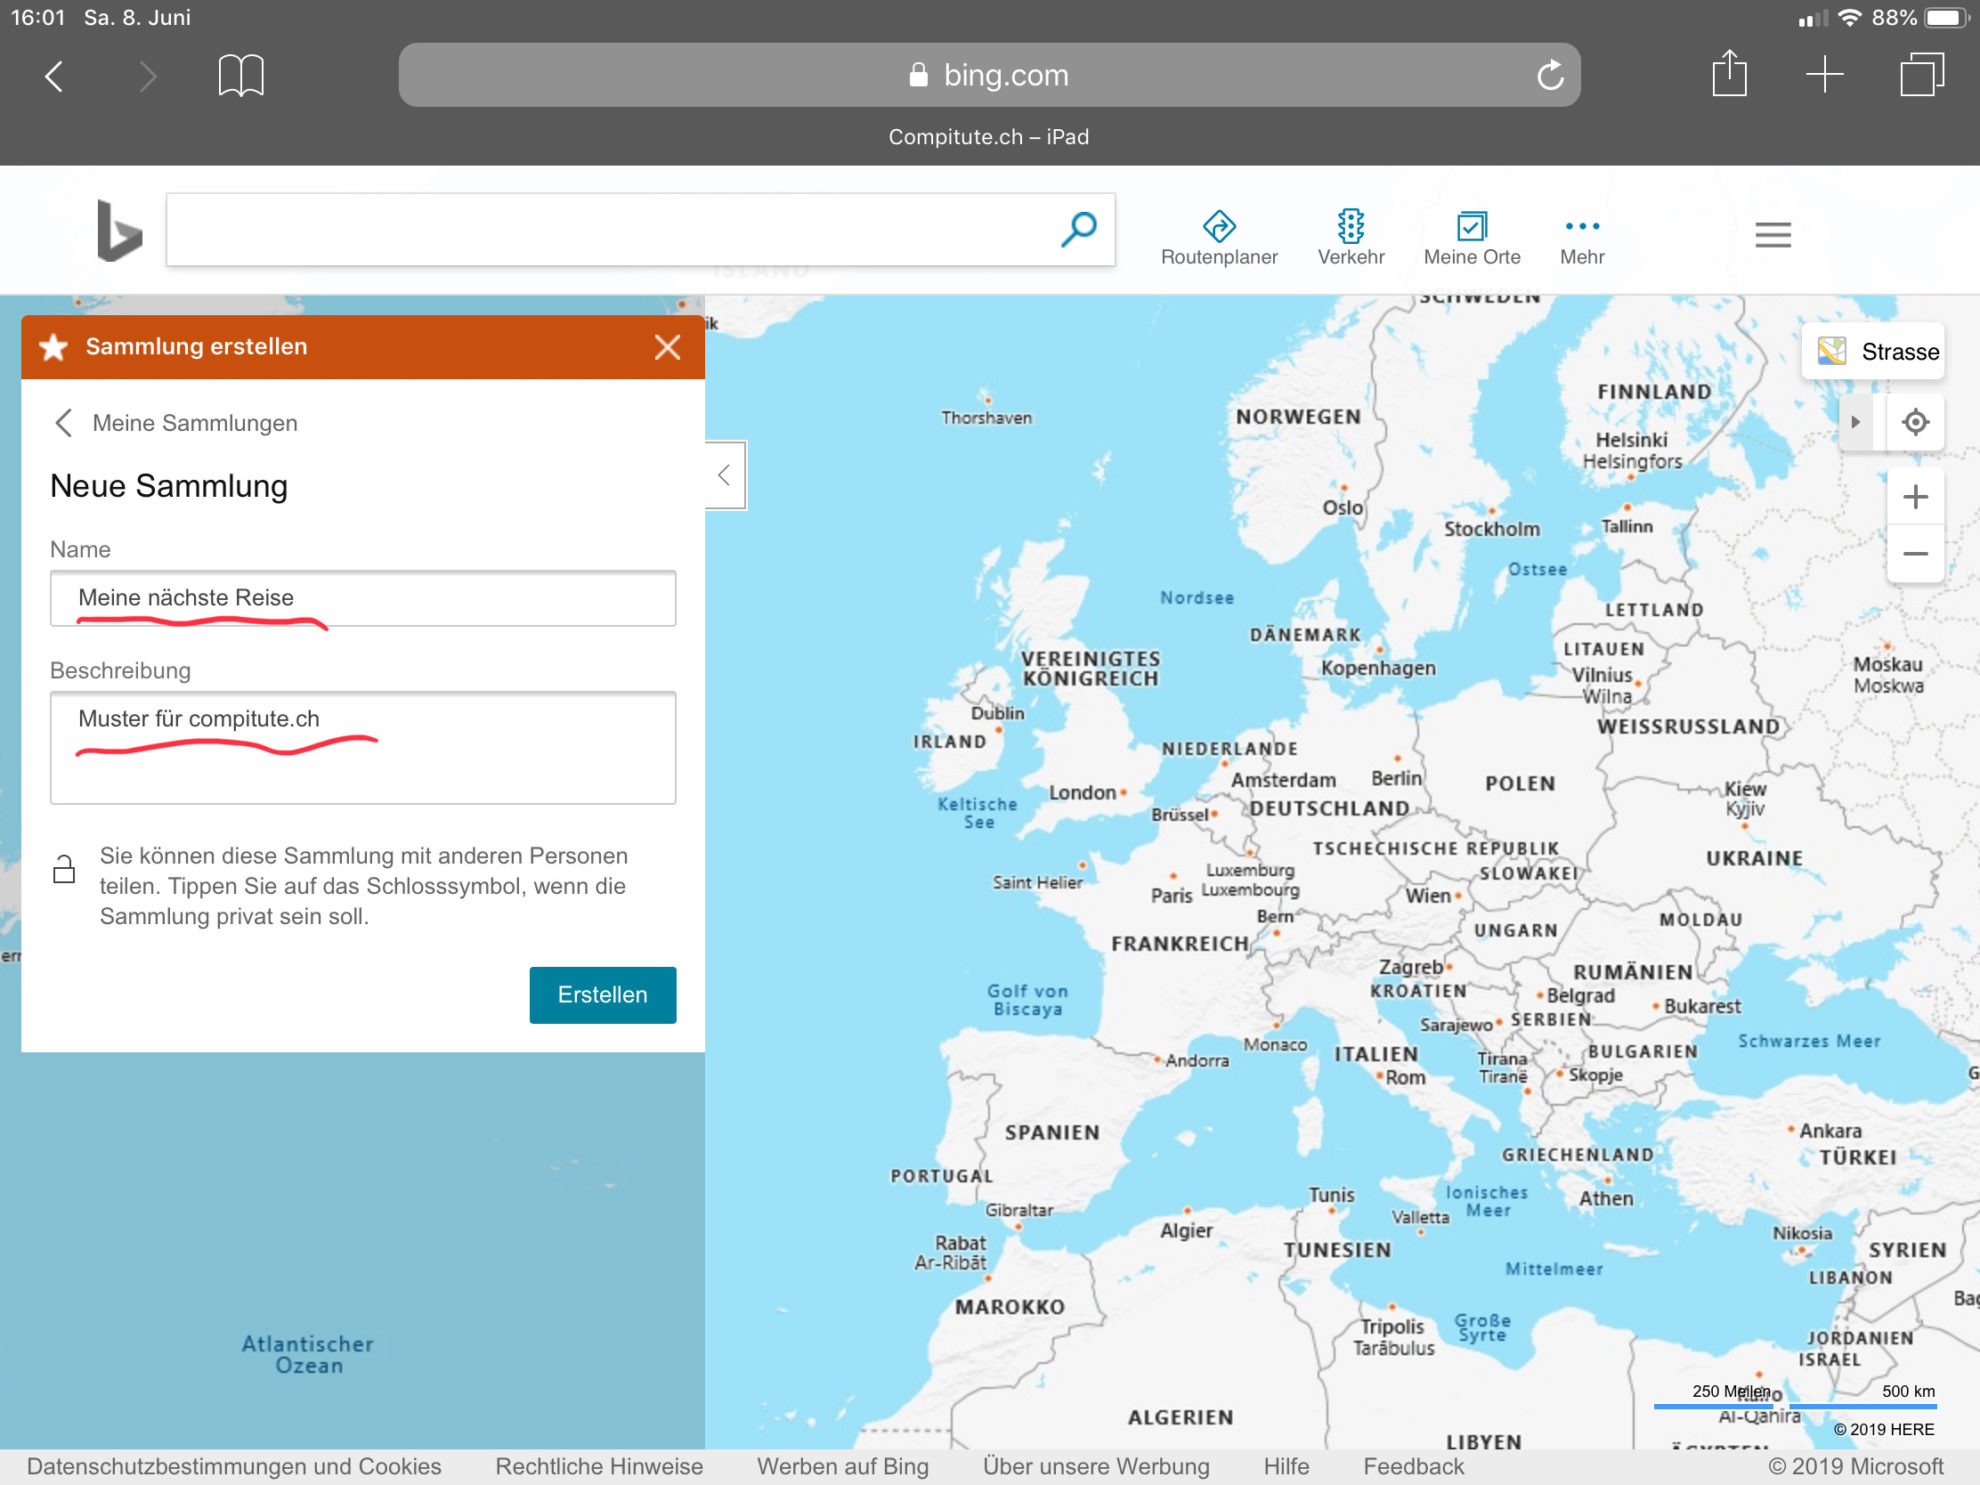
Task: Expand the map style options arrow
Action: tap(1855, 422)
